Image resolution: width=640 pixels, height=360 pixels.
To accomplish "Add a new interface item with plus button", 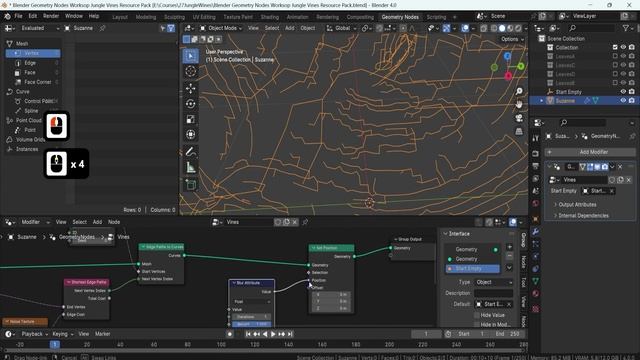I will [x=509, y=247].
